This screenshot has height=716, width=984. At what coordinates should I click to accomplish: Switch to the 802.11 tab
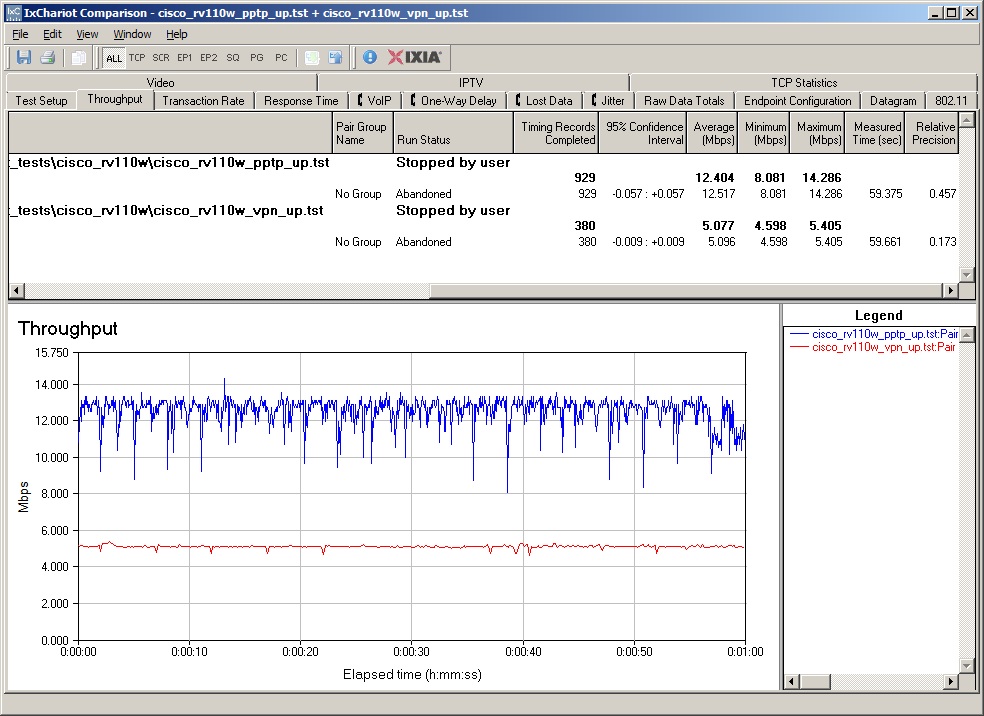(x=951, y=100)
